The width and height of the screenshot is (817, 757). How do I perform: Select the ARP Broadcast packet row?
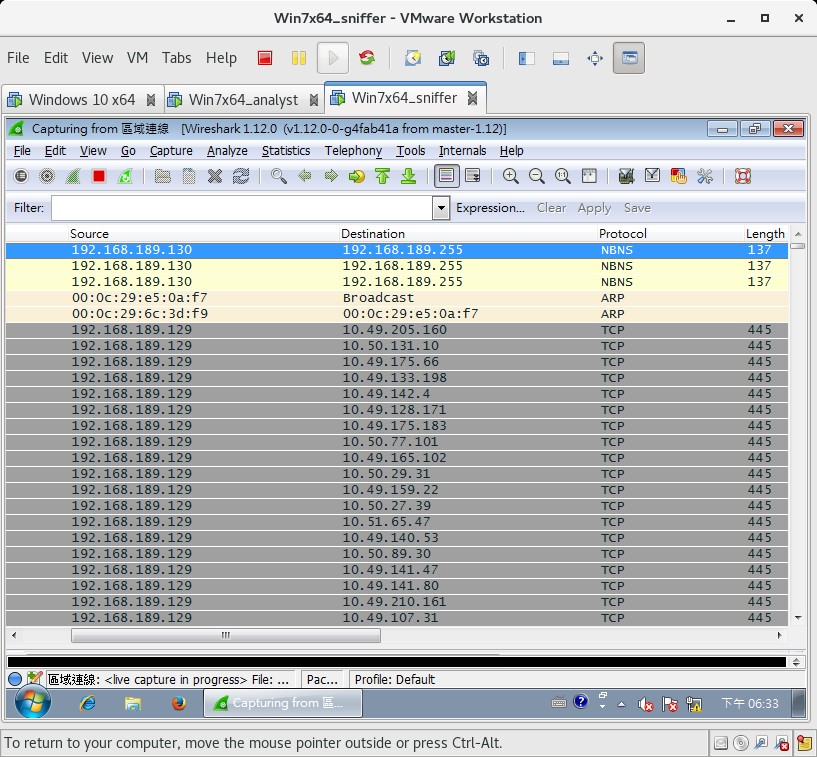coord(397,298)
